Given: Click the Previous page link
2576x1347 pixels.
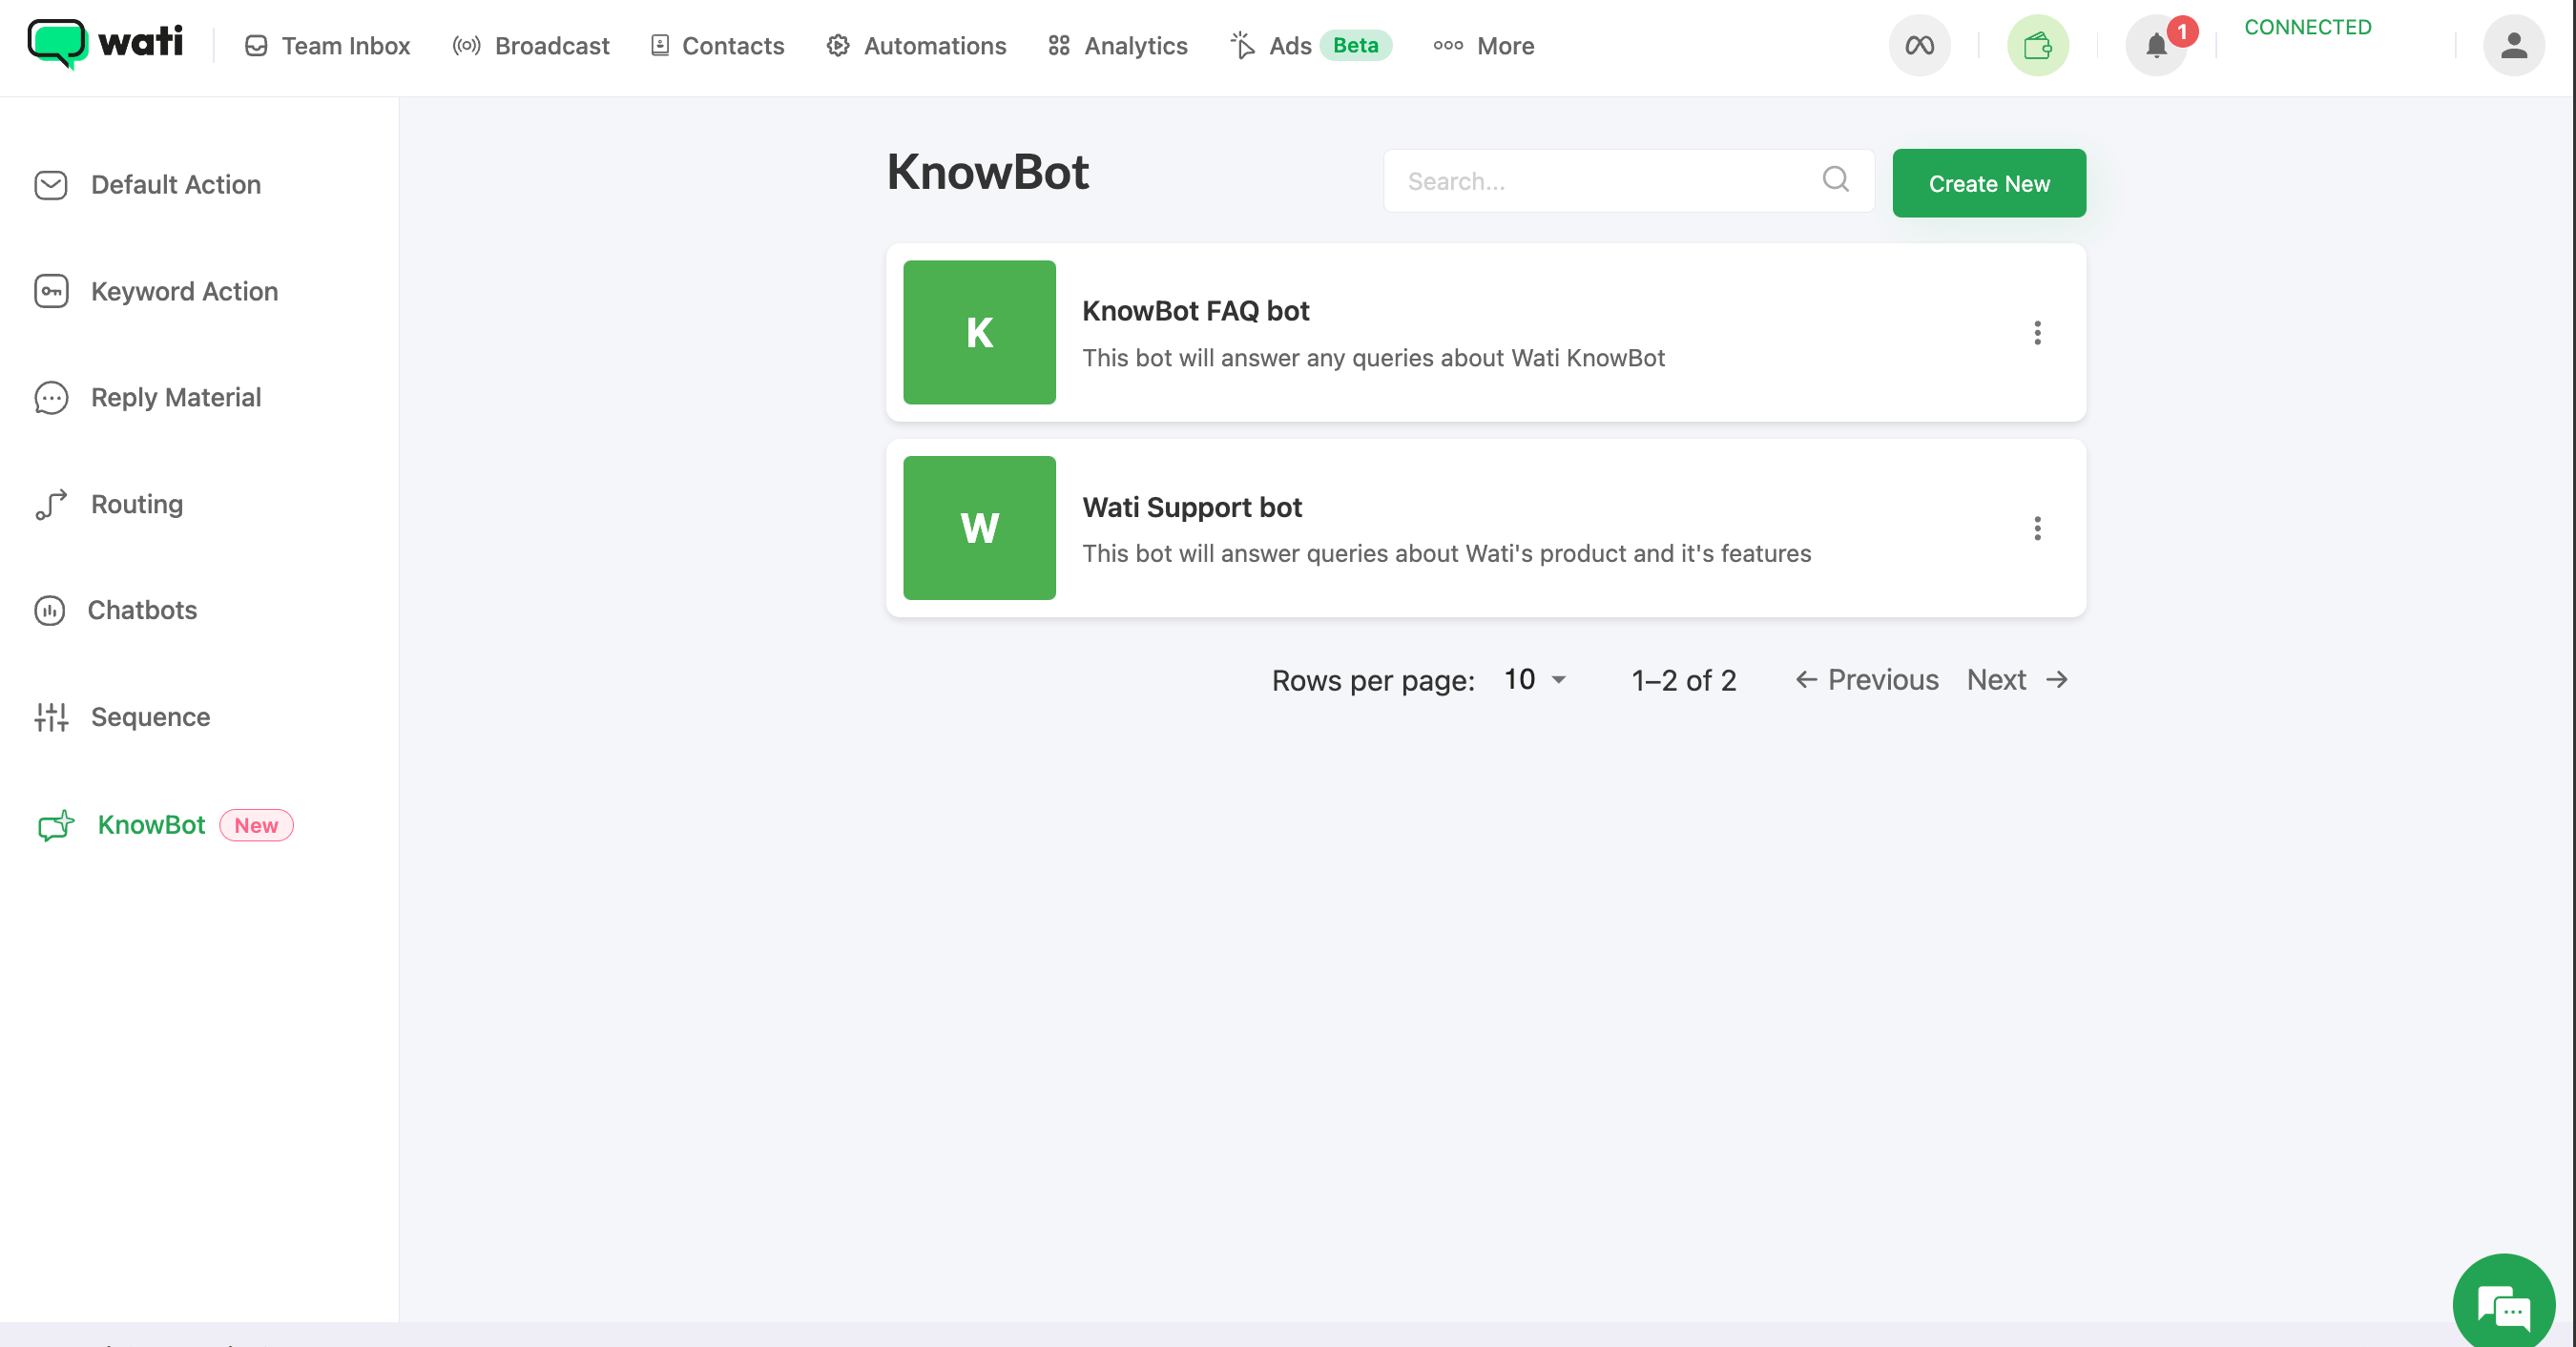Looking at the screenshot, I should tap(1866, 680).
